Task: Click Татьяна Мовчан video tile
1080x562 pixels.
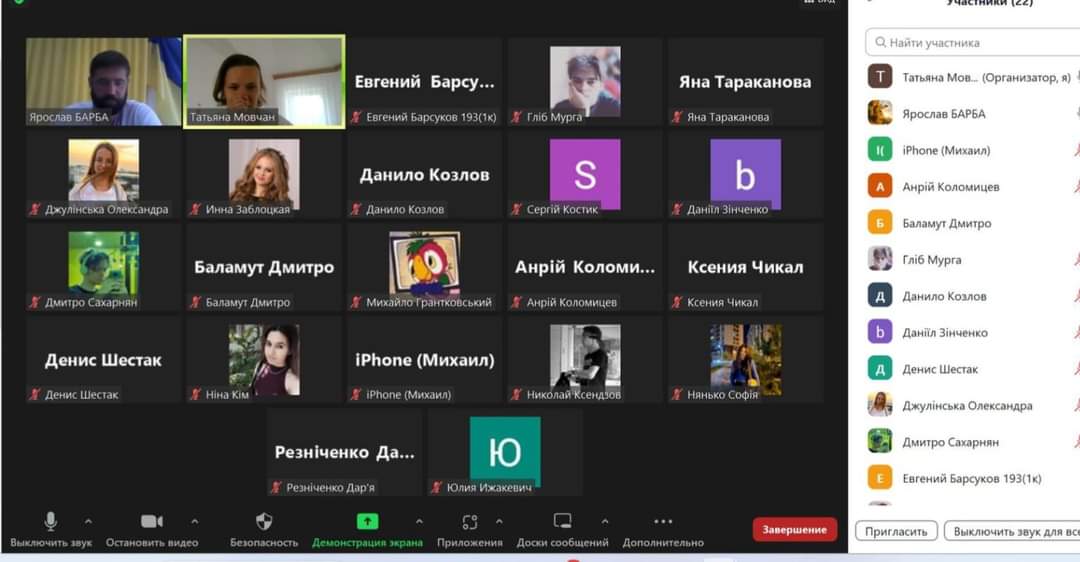Action: pyautogui.click(x=264, y=82)
